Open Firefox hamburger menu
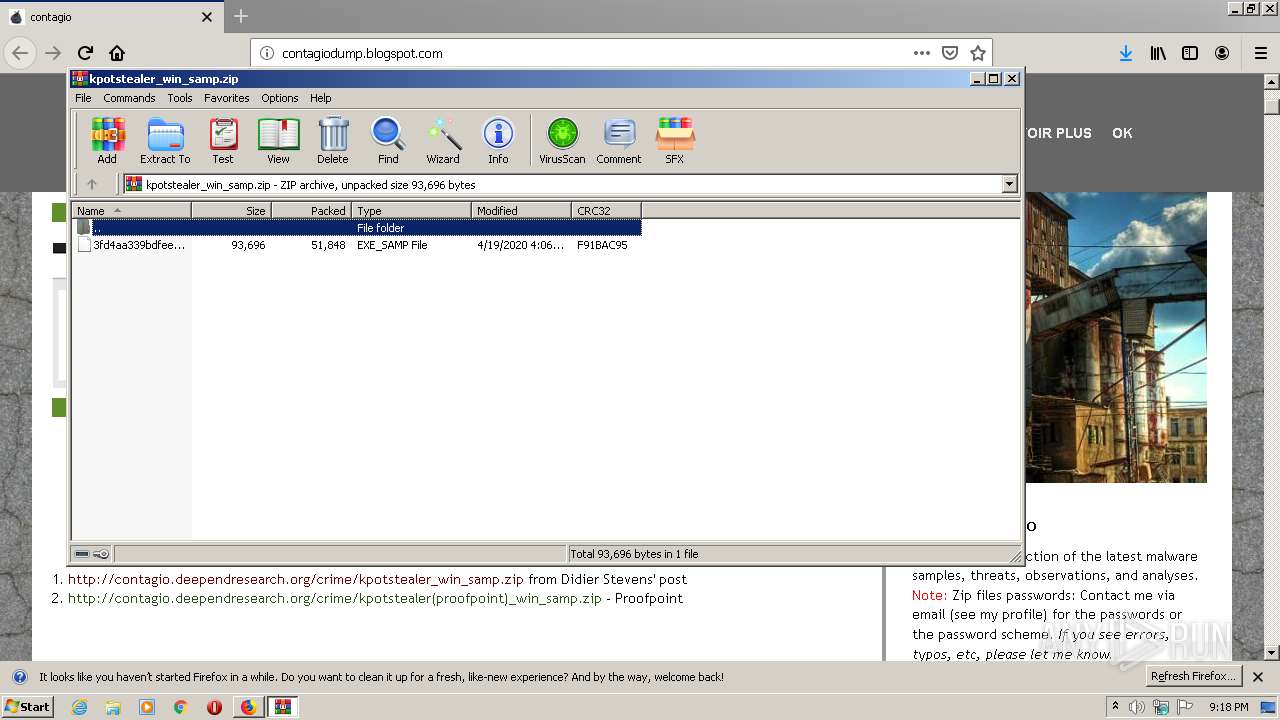The height and width of the screenshot is (720, 1280). pos(1261,53)
